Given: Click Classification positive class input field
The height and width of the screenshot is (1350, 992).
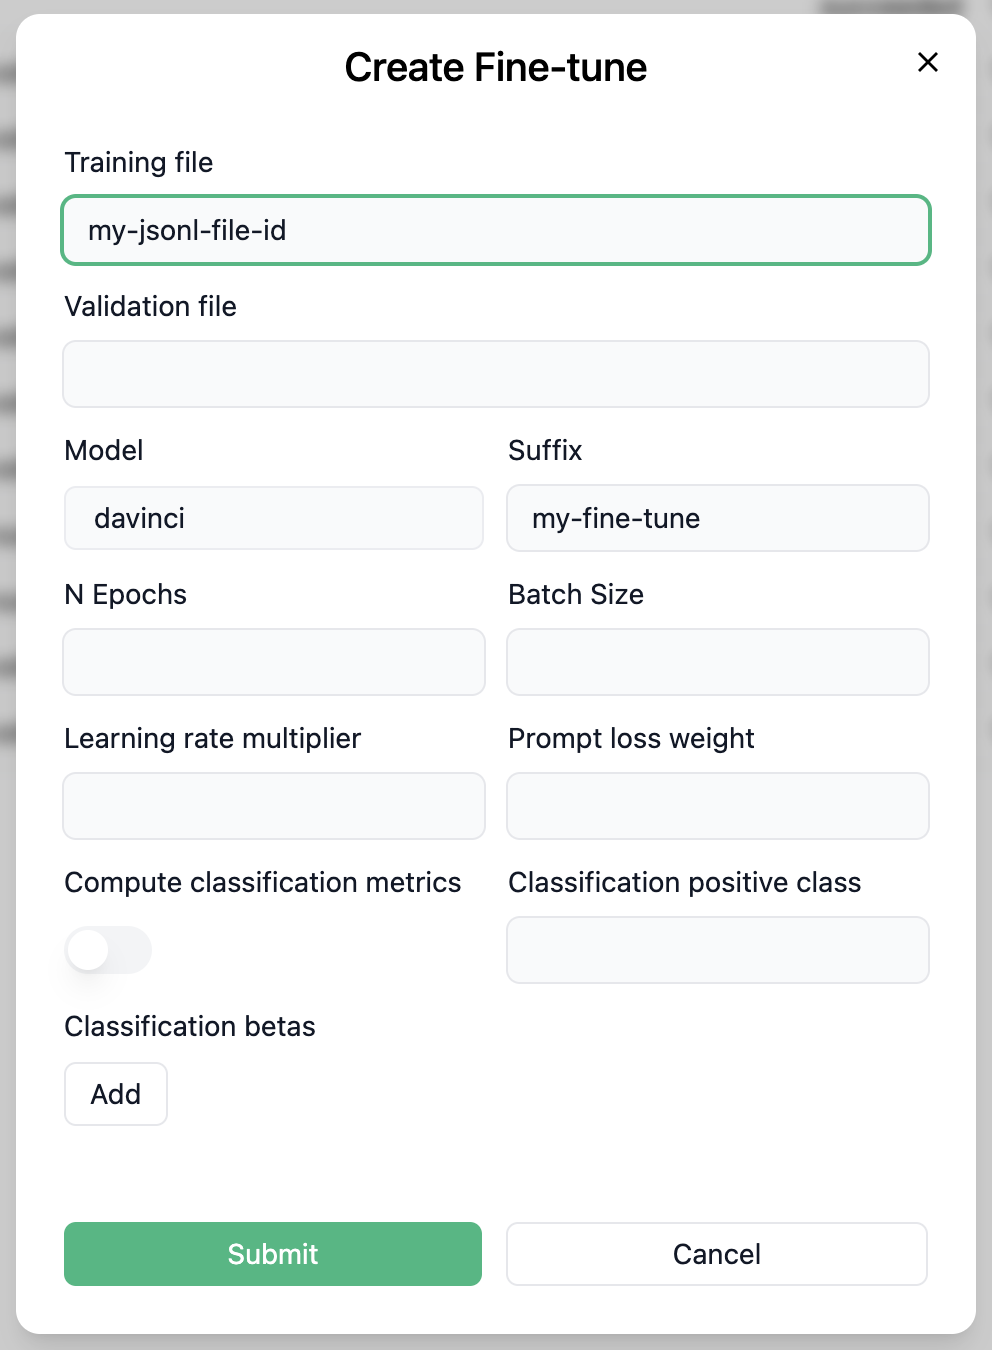Looking at the screenshot, I should click(x=717, y=950).
